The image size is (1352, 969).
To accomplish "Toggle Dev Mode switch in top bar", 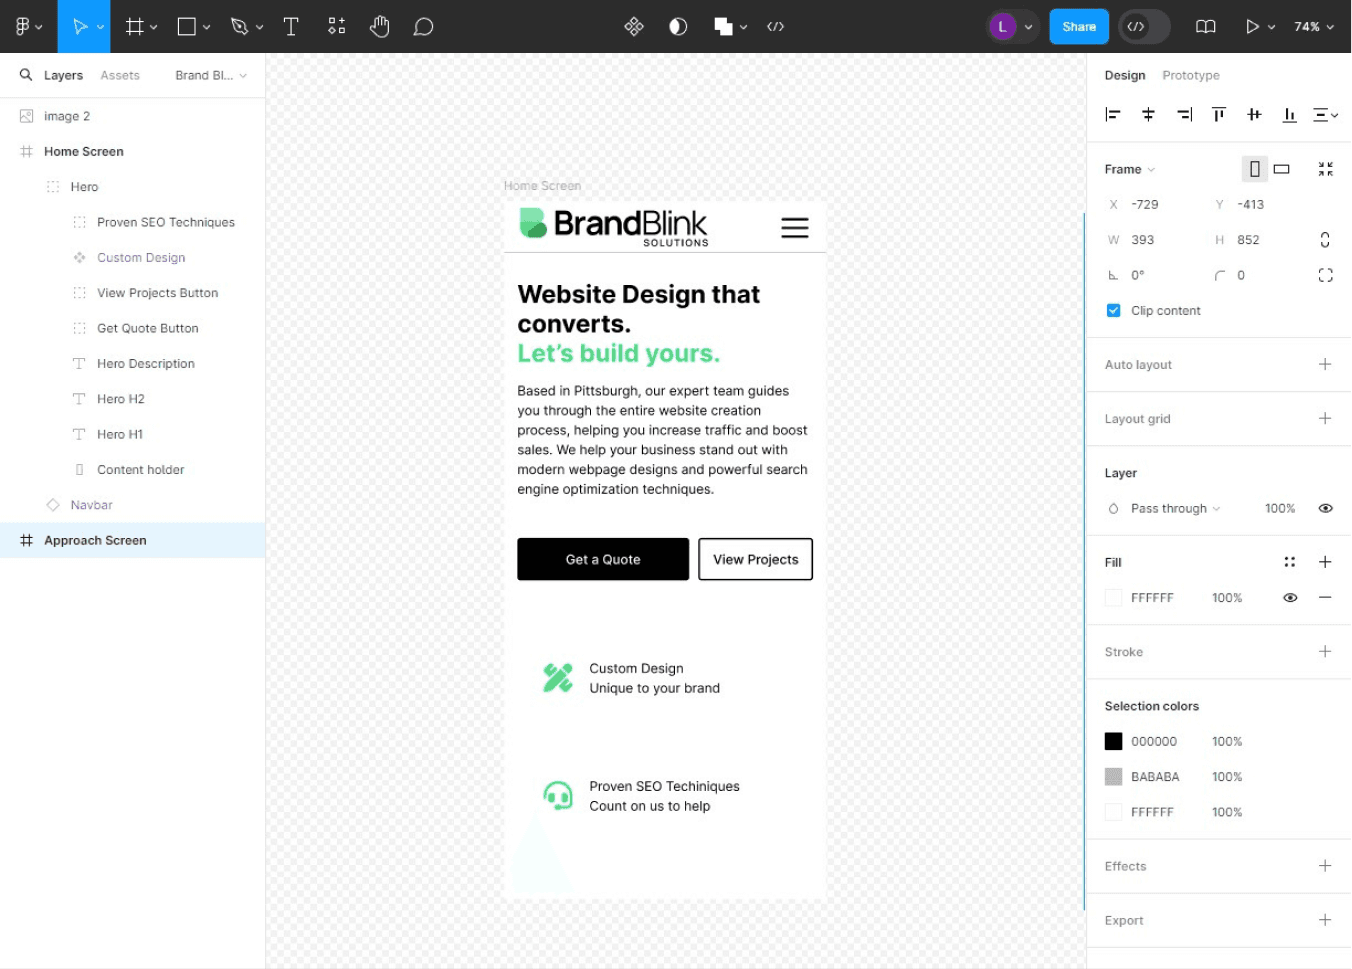I will point(1144,27).
